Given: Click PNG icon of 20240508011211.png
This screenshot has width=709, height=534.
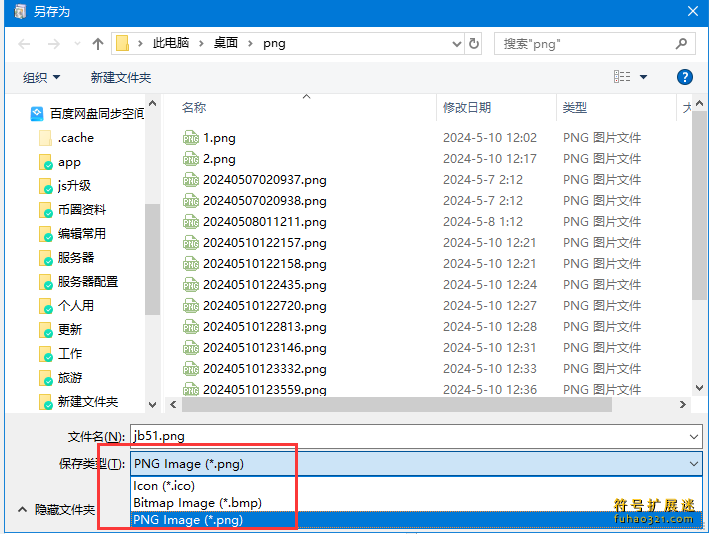Looking at the screenshot, I should [x=191, y=222].
